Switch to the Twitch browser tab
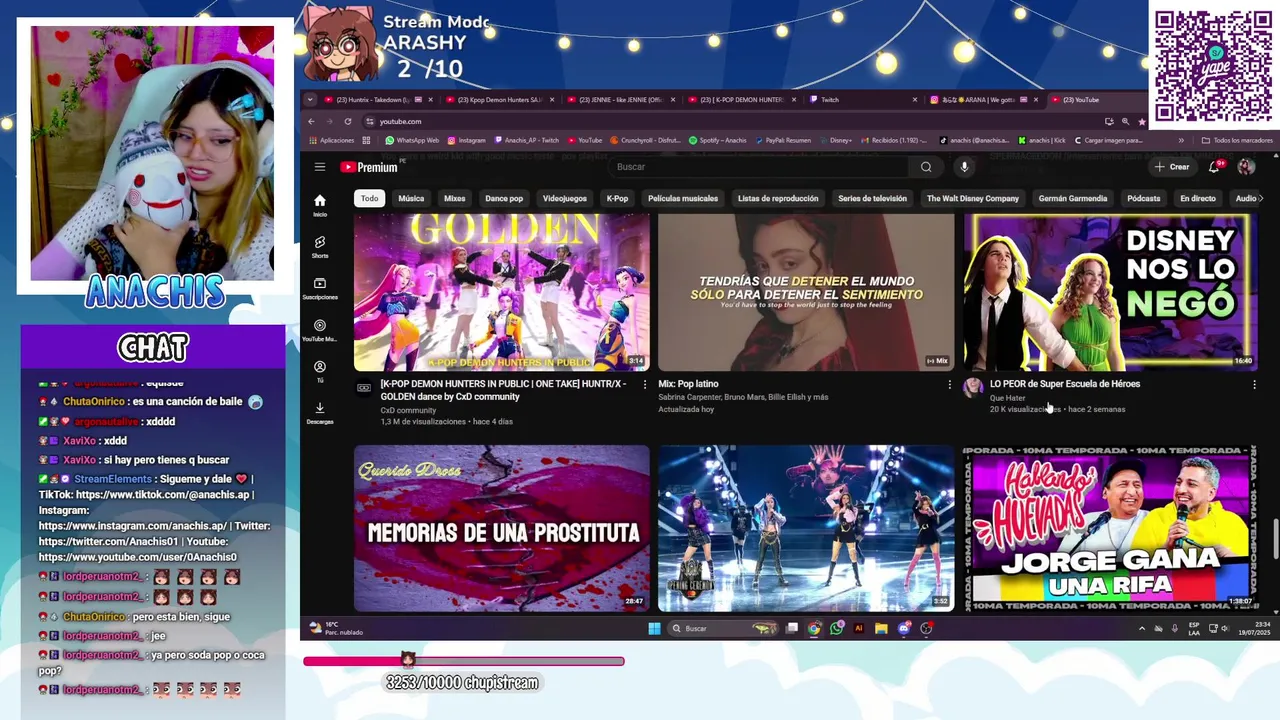Screen dimensions: 1280x720 pos(863,100)
